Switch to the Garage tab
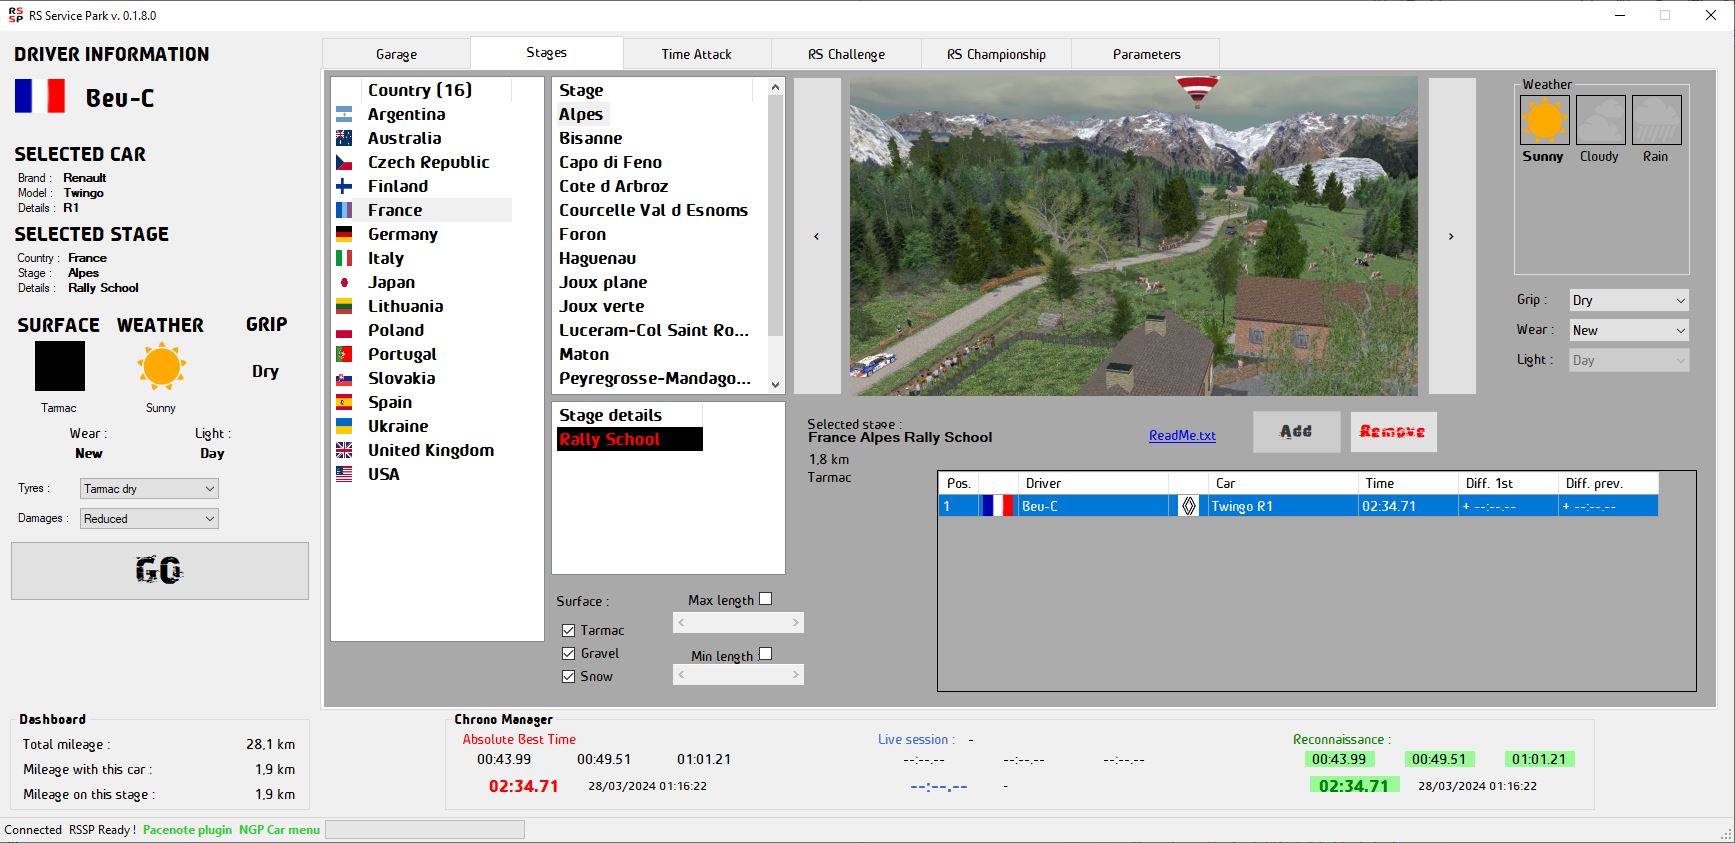This screenshot has height=843, width=1735. [396, 54]
